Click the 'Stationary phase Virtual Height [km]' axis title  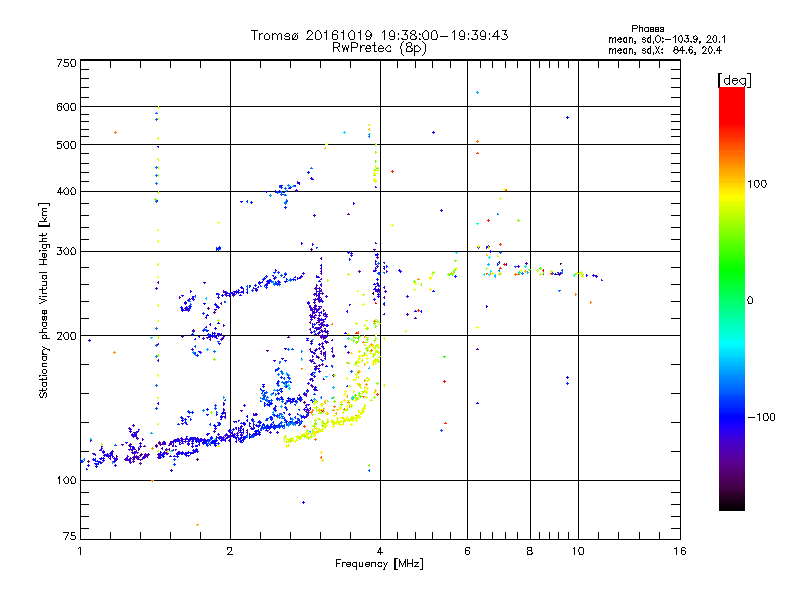(44, 300)
